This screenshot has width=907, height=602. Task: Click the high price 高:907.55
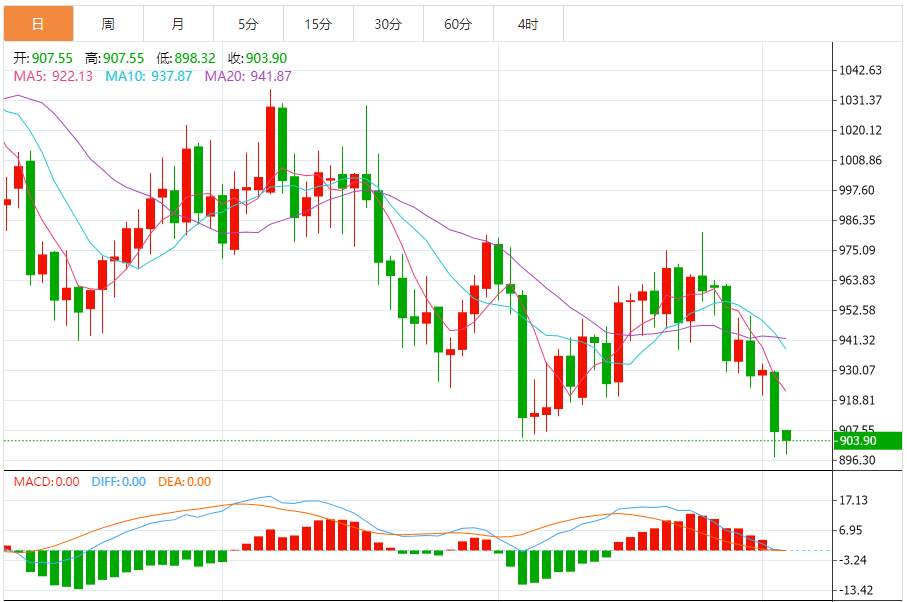pyautogui.click(x=115, y=58)
